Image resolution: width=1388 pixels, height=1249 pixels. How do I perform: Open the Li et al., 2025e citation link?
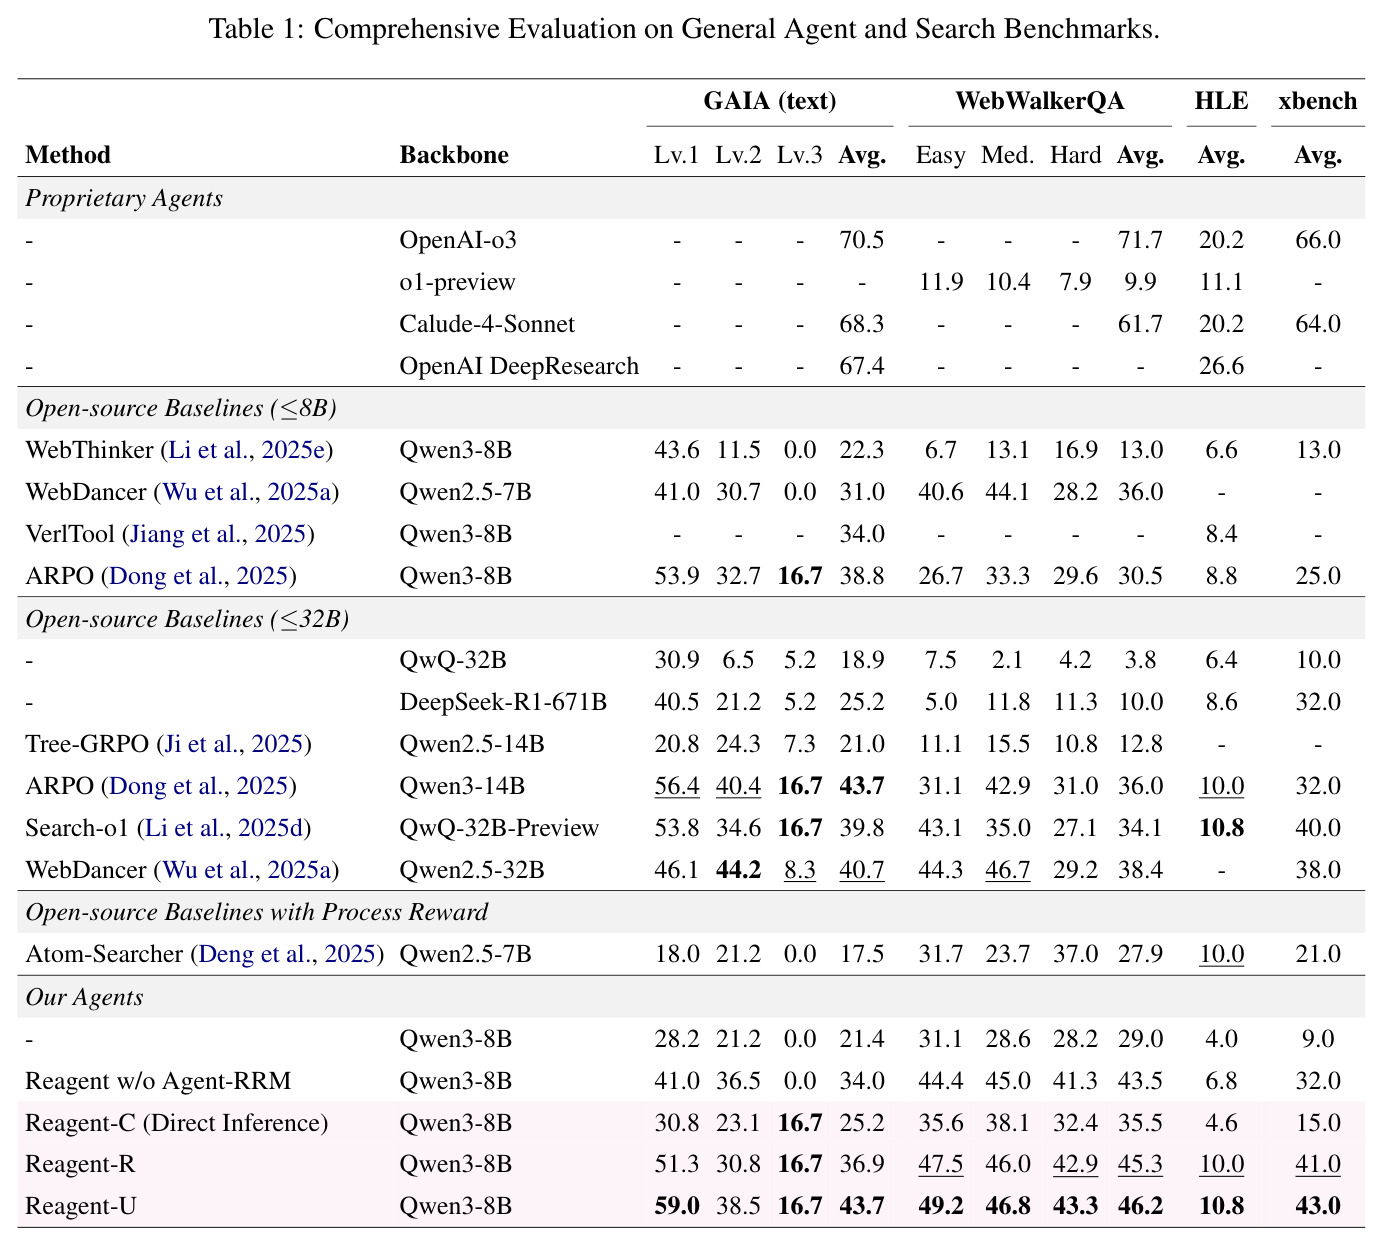246,450
